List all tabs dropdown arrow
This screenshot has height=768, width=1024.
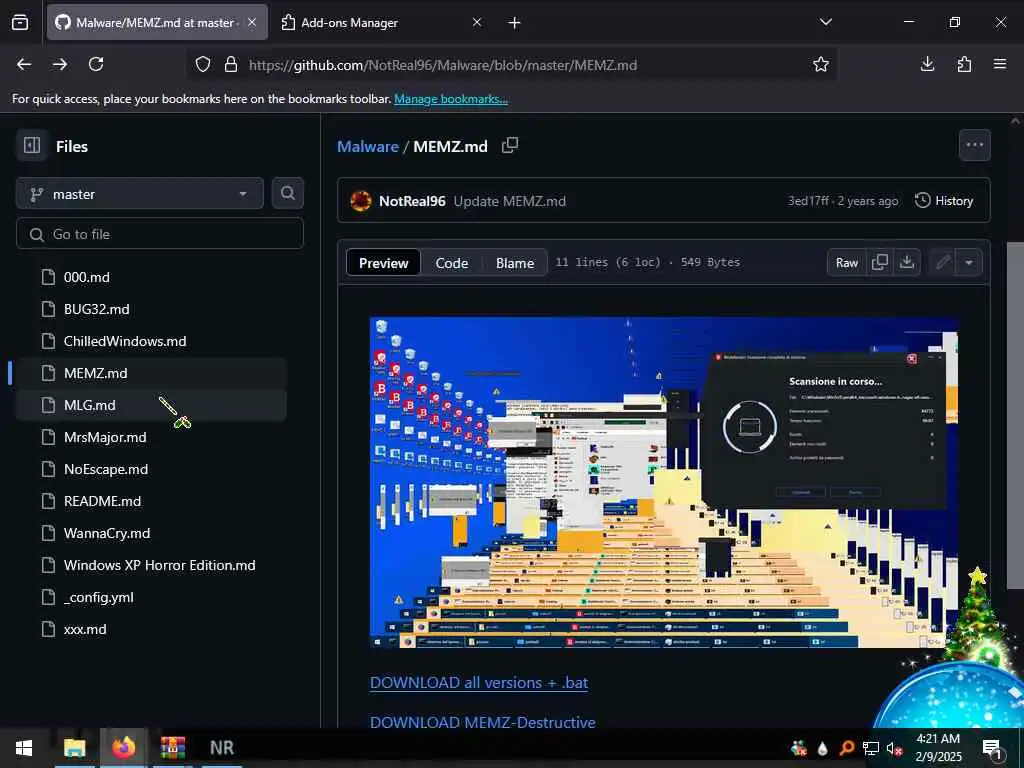[826, 22]
